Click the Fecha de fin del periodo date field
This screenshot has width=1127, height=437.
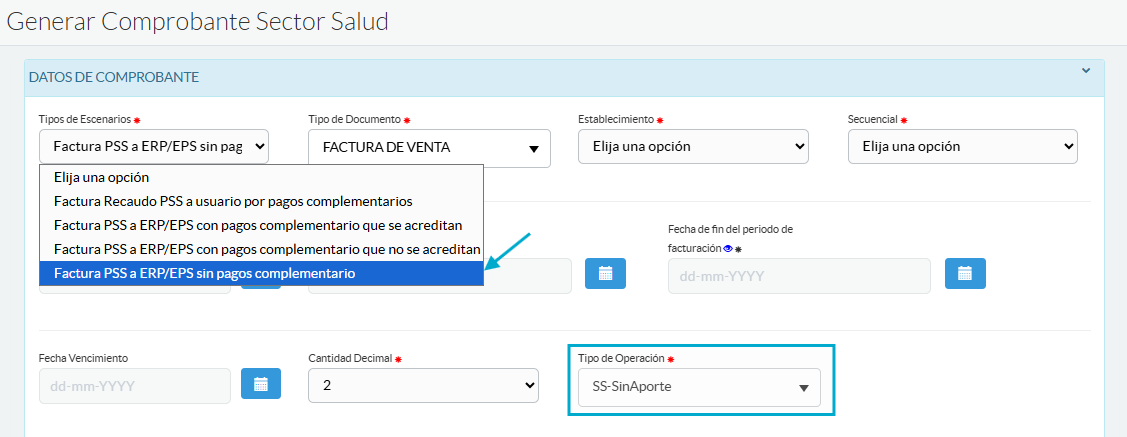(799, 275)
